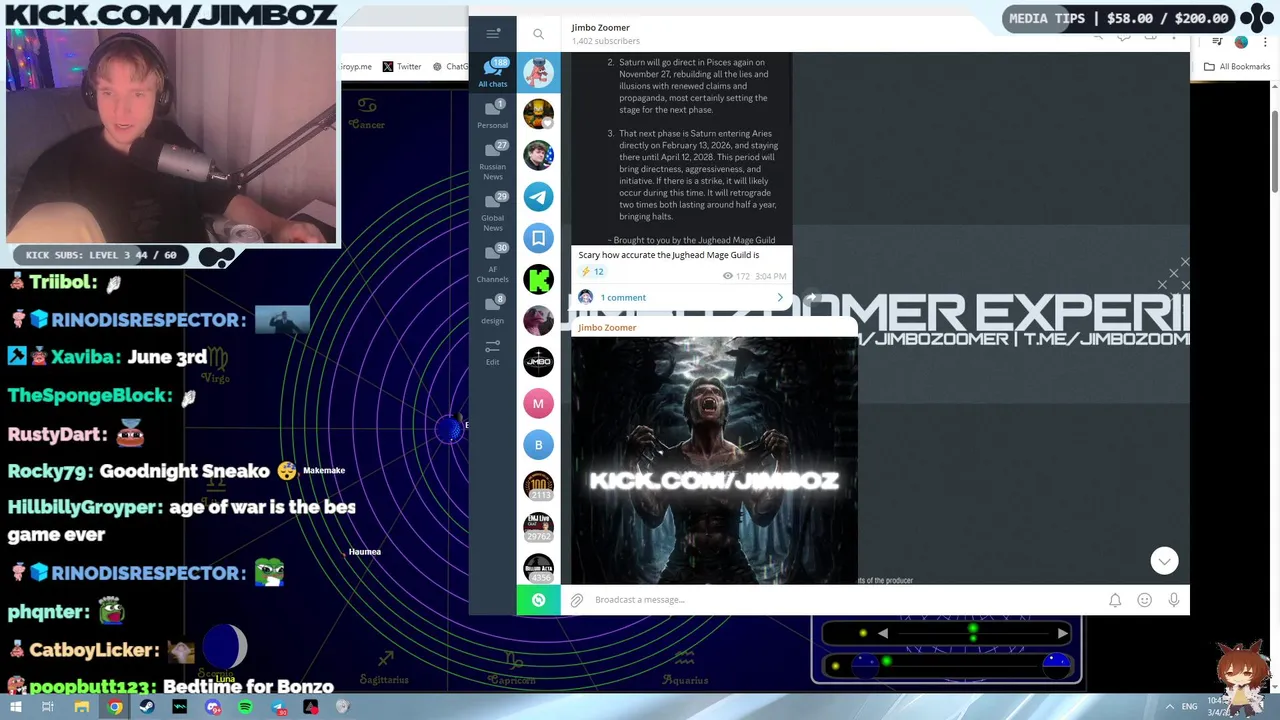The height and width of the screenshot is (720, 1280).
Task: Click the Jimbo Zoomer channel header title
Action: 600,27
